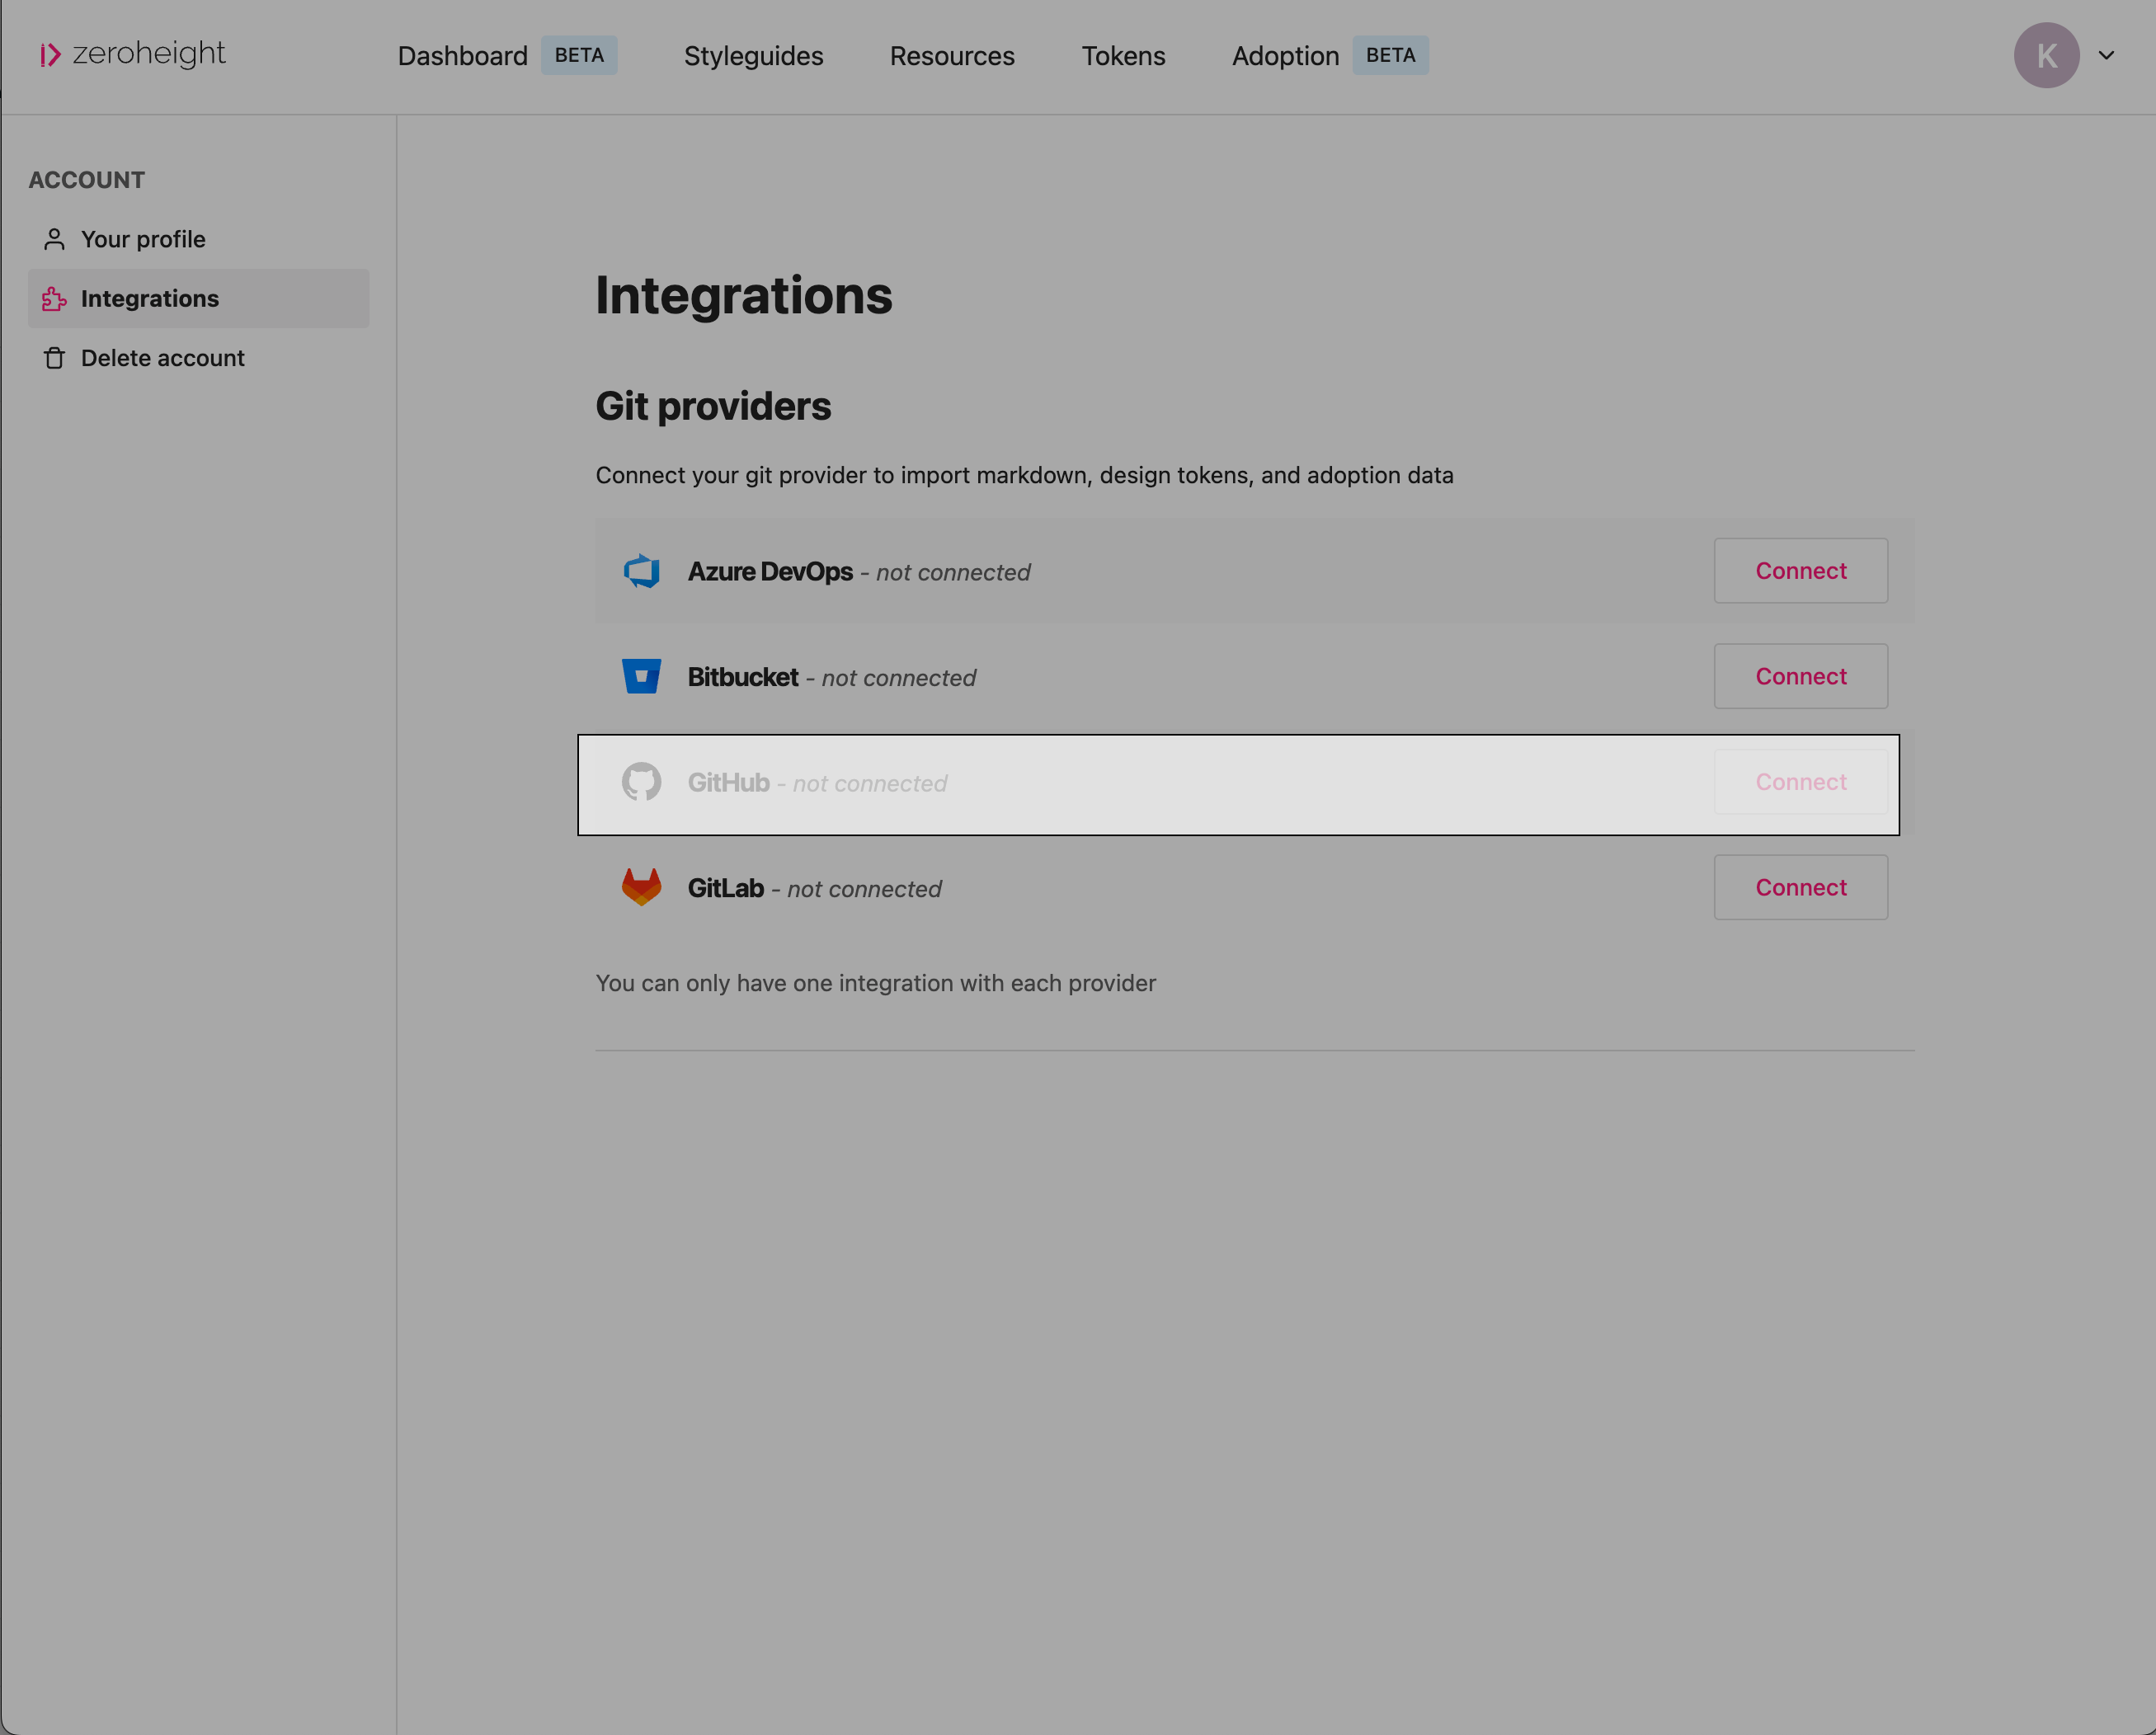Click the user avatar K
Screen dimensions: 2156x1735
click(2046, 55)
